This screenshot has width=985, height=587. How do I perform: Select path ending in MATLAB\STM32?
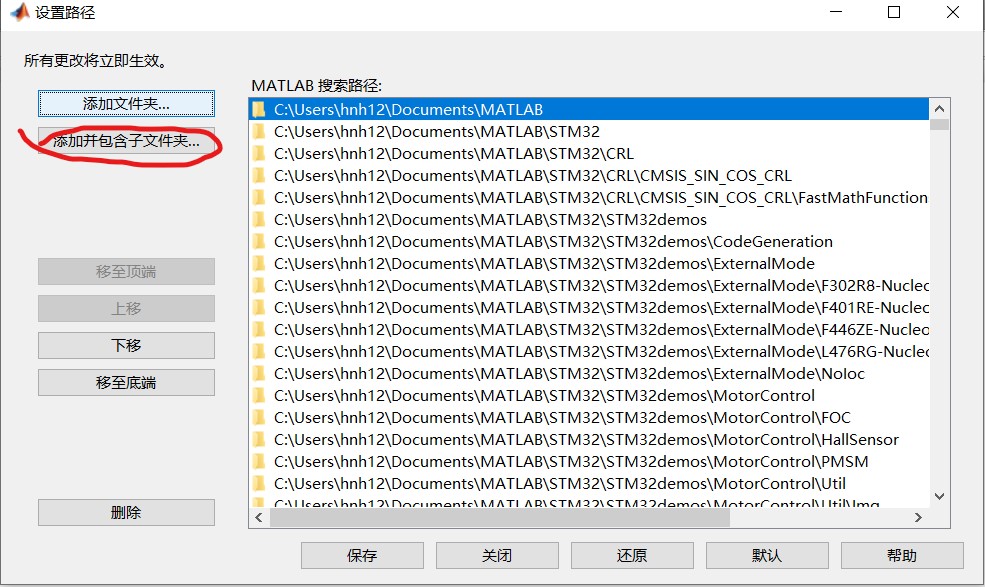point(589,131)
